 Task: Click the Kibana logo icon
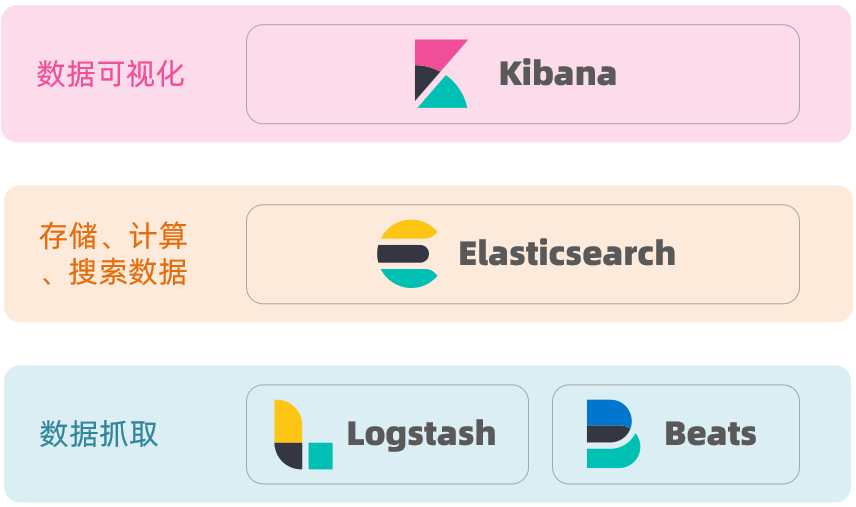(441, 74)
